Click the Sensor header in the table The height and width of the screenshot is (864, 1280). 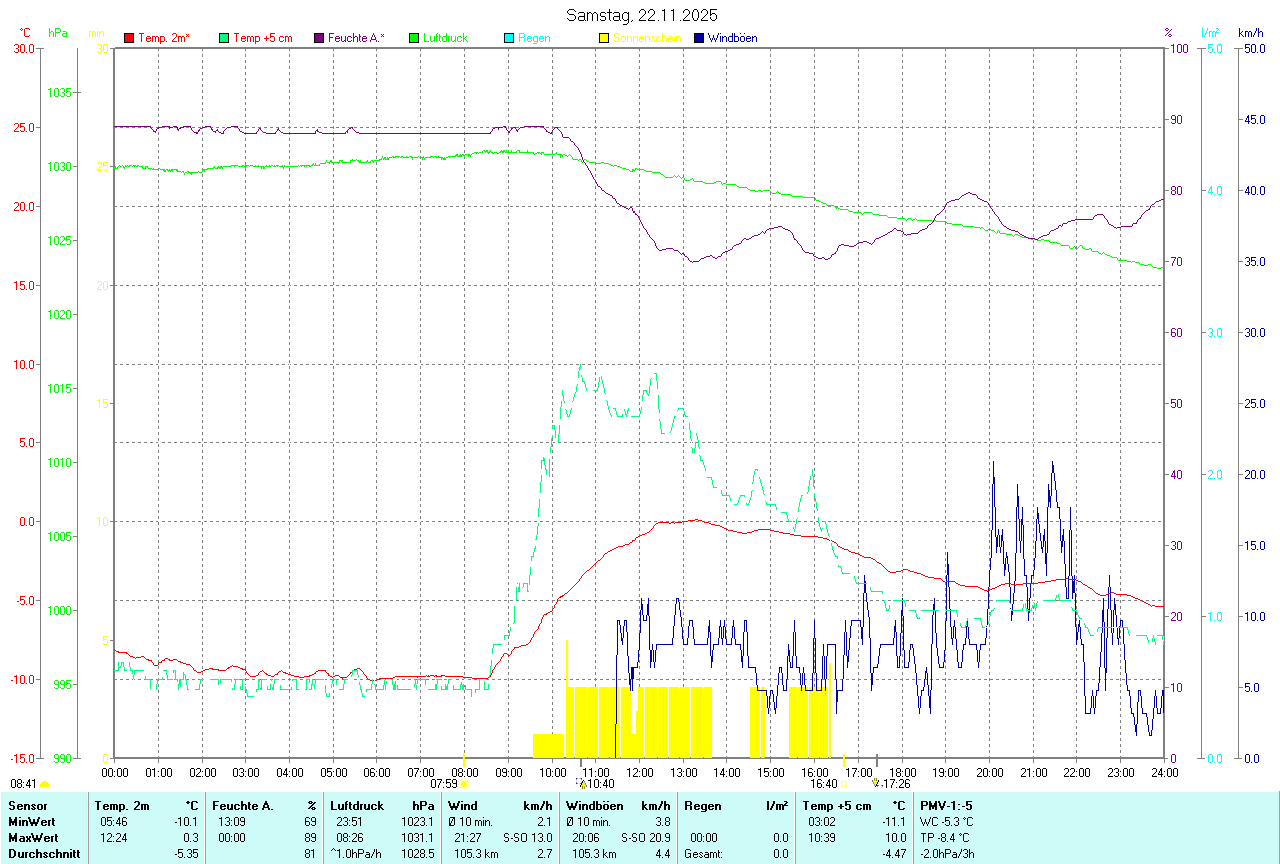tap(27, 806)
